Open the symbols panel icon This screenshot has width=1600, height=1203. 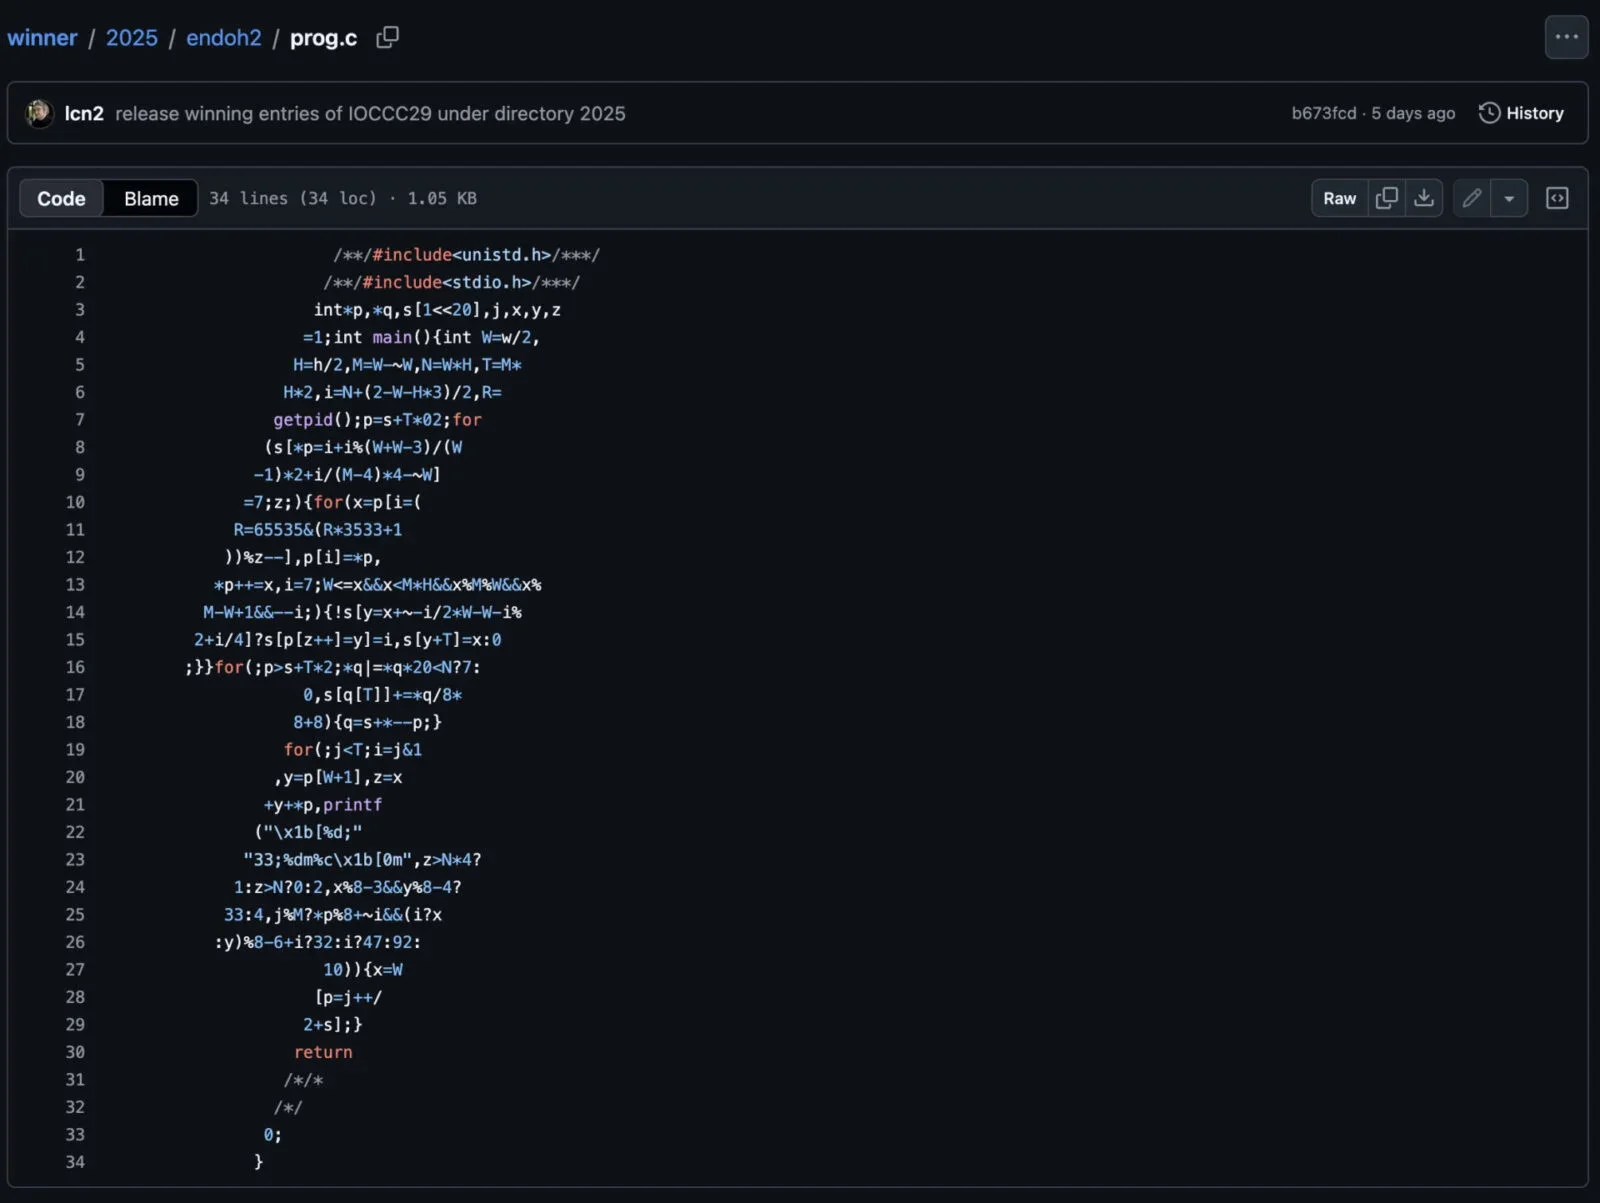(1557, 198)
